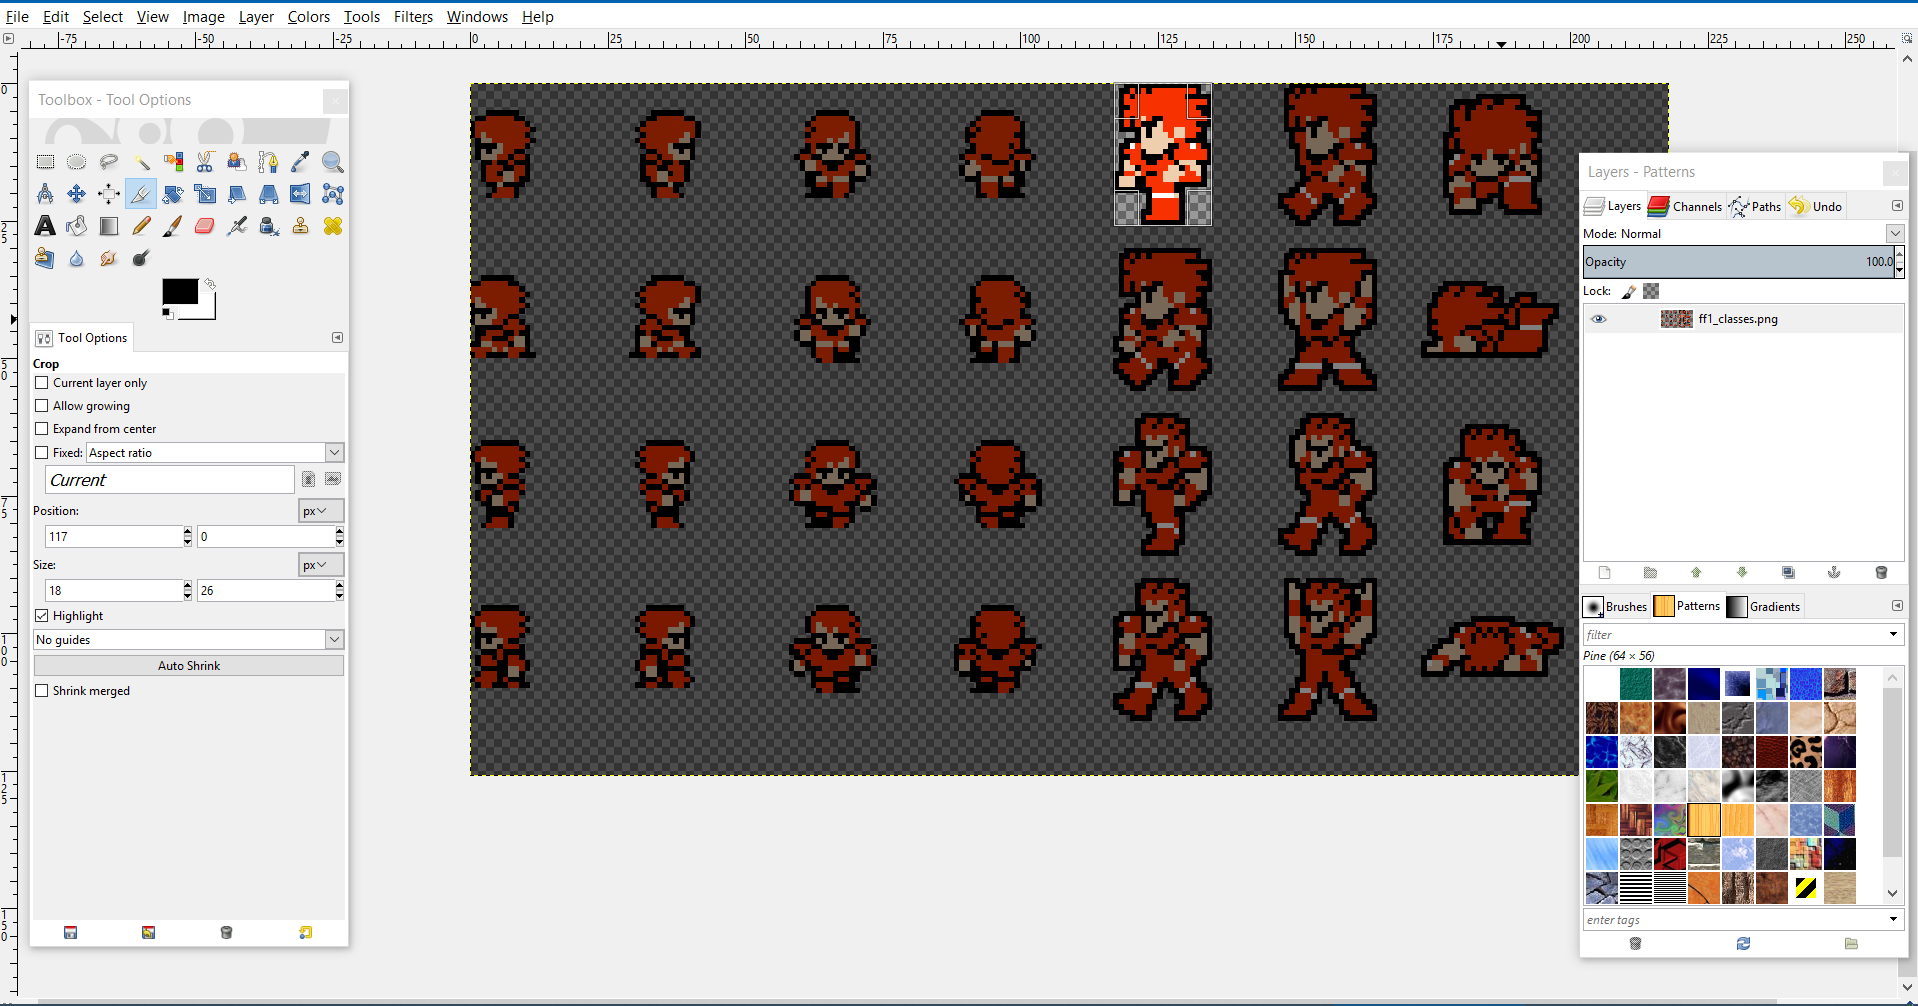Switch to the Channels tab

pos(1686,206)
